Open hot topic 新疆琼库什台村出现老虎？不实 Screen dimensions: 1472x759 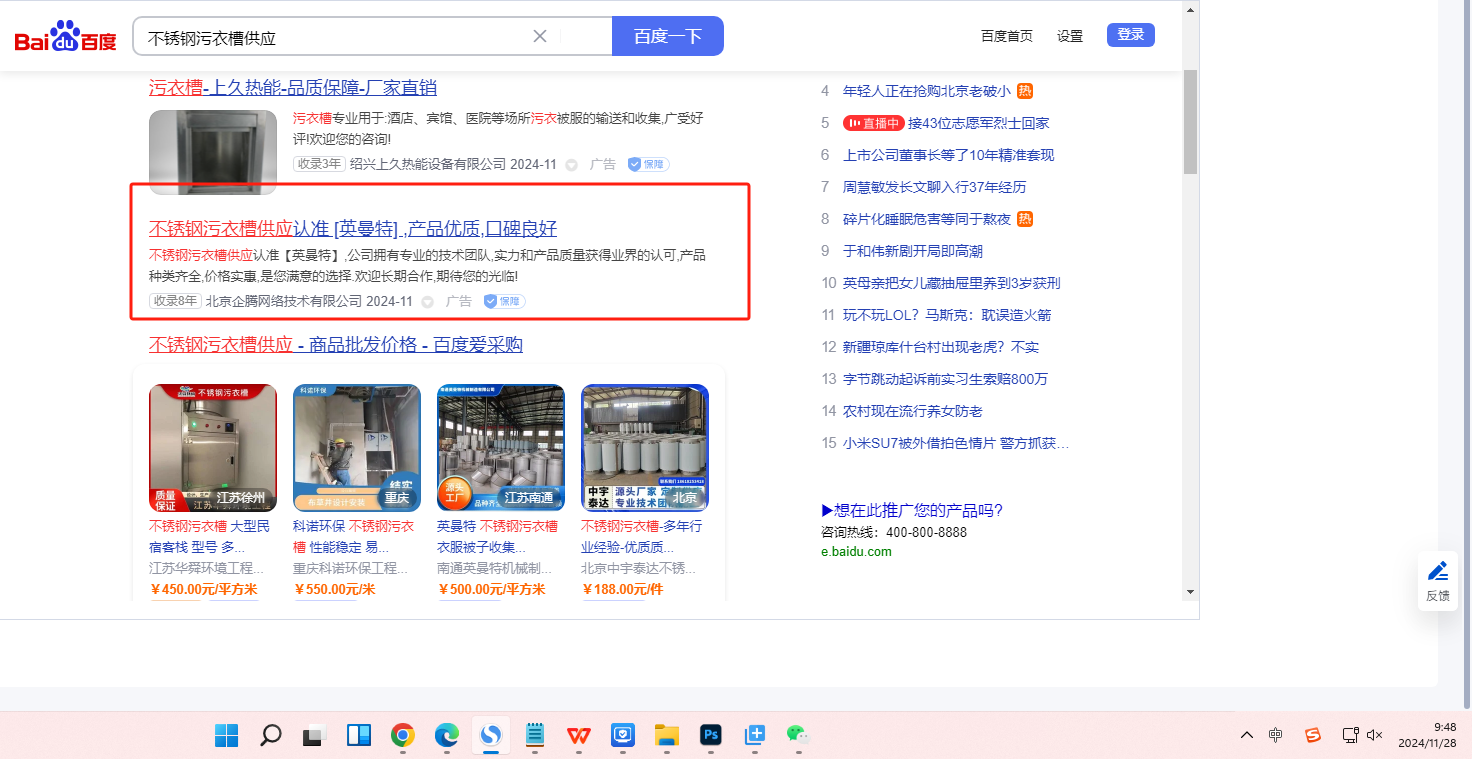pos(941,347)
